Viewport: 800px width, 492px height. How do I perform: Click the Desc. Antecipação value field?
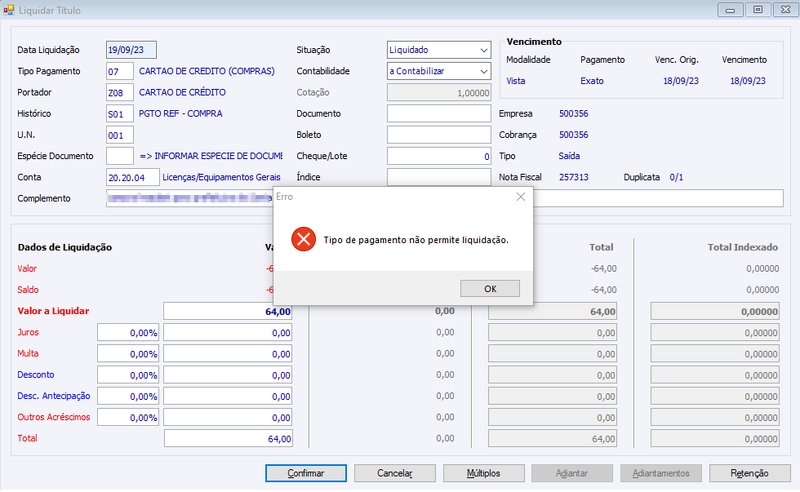click(x=228, y=397)
